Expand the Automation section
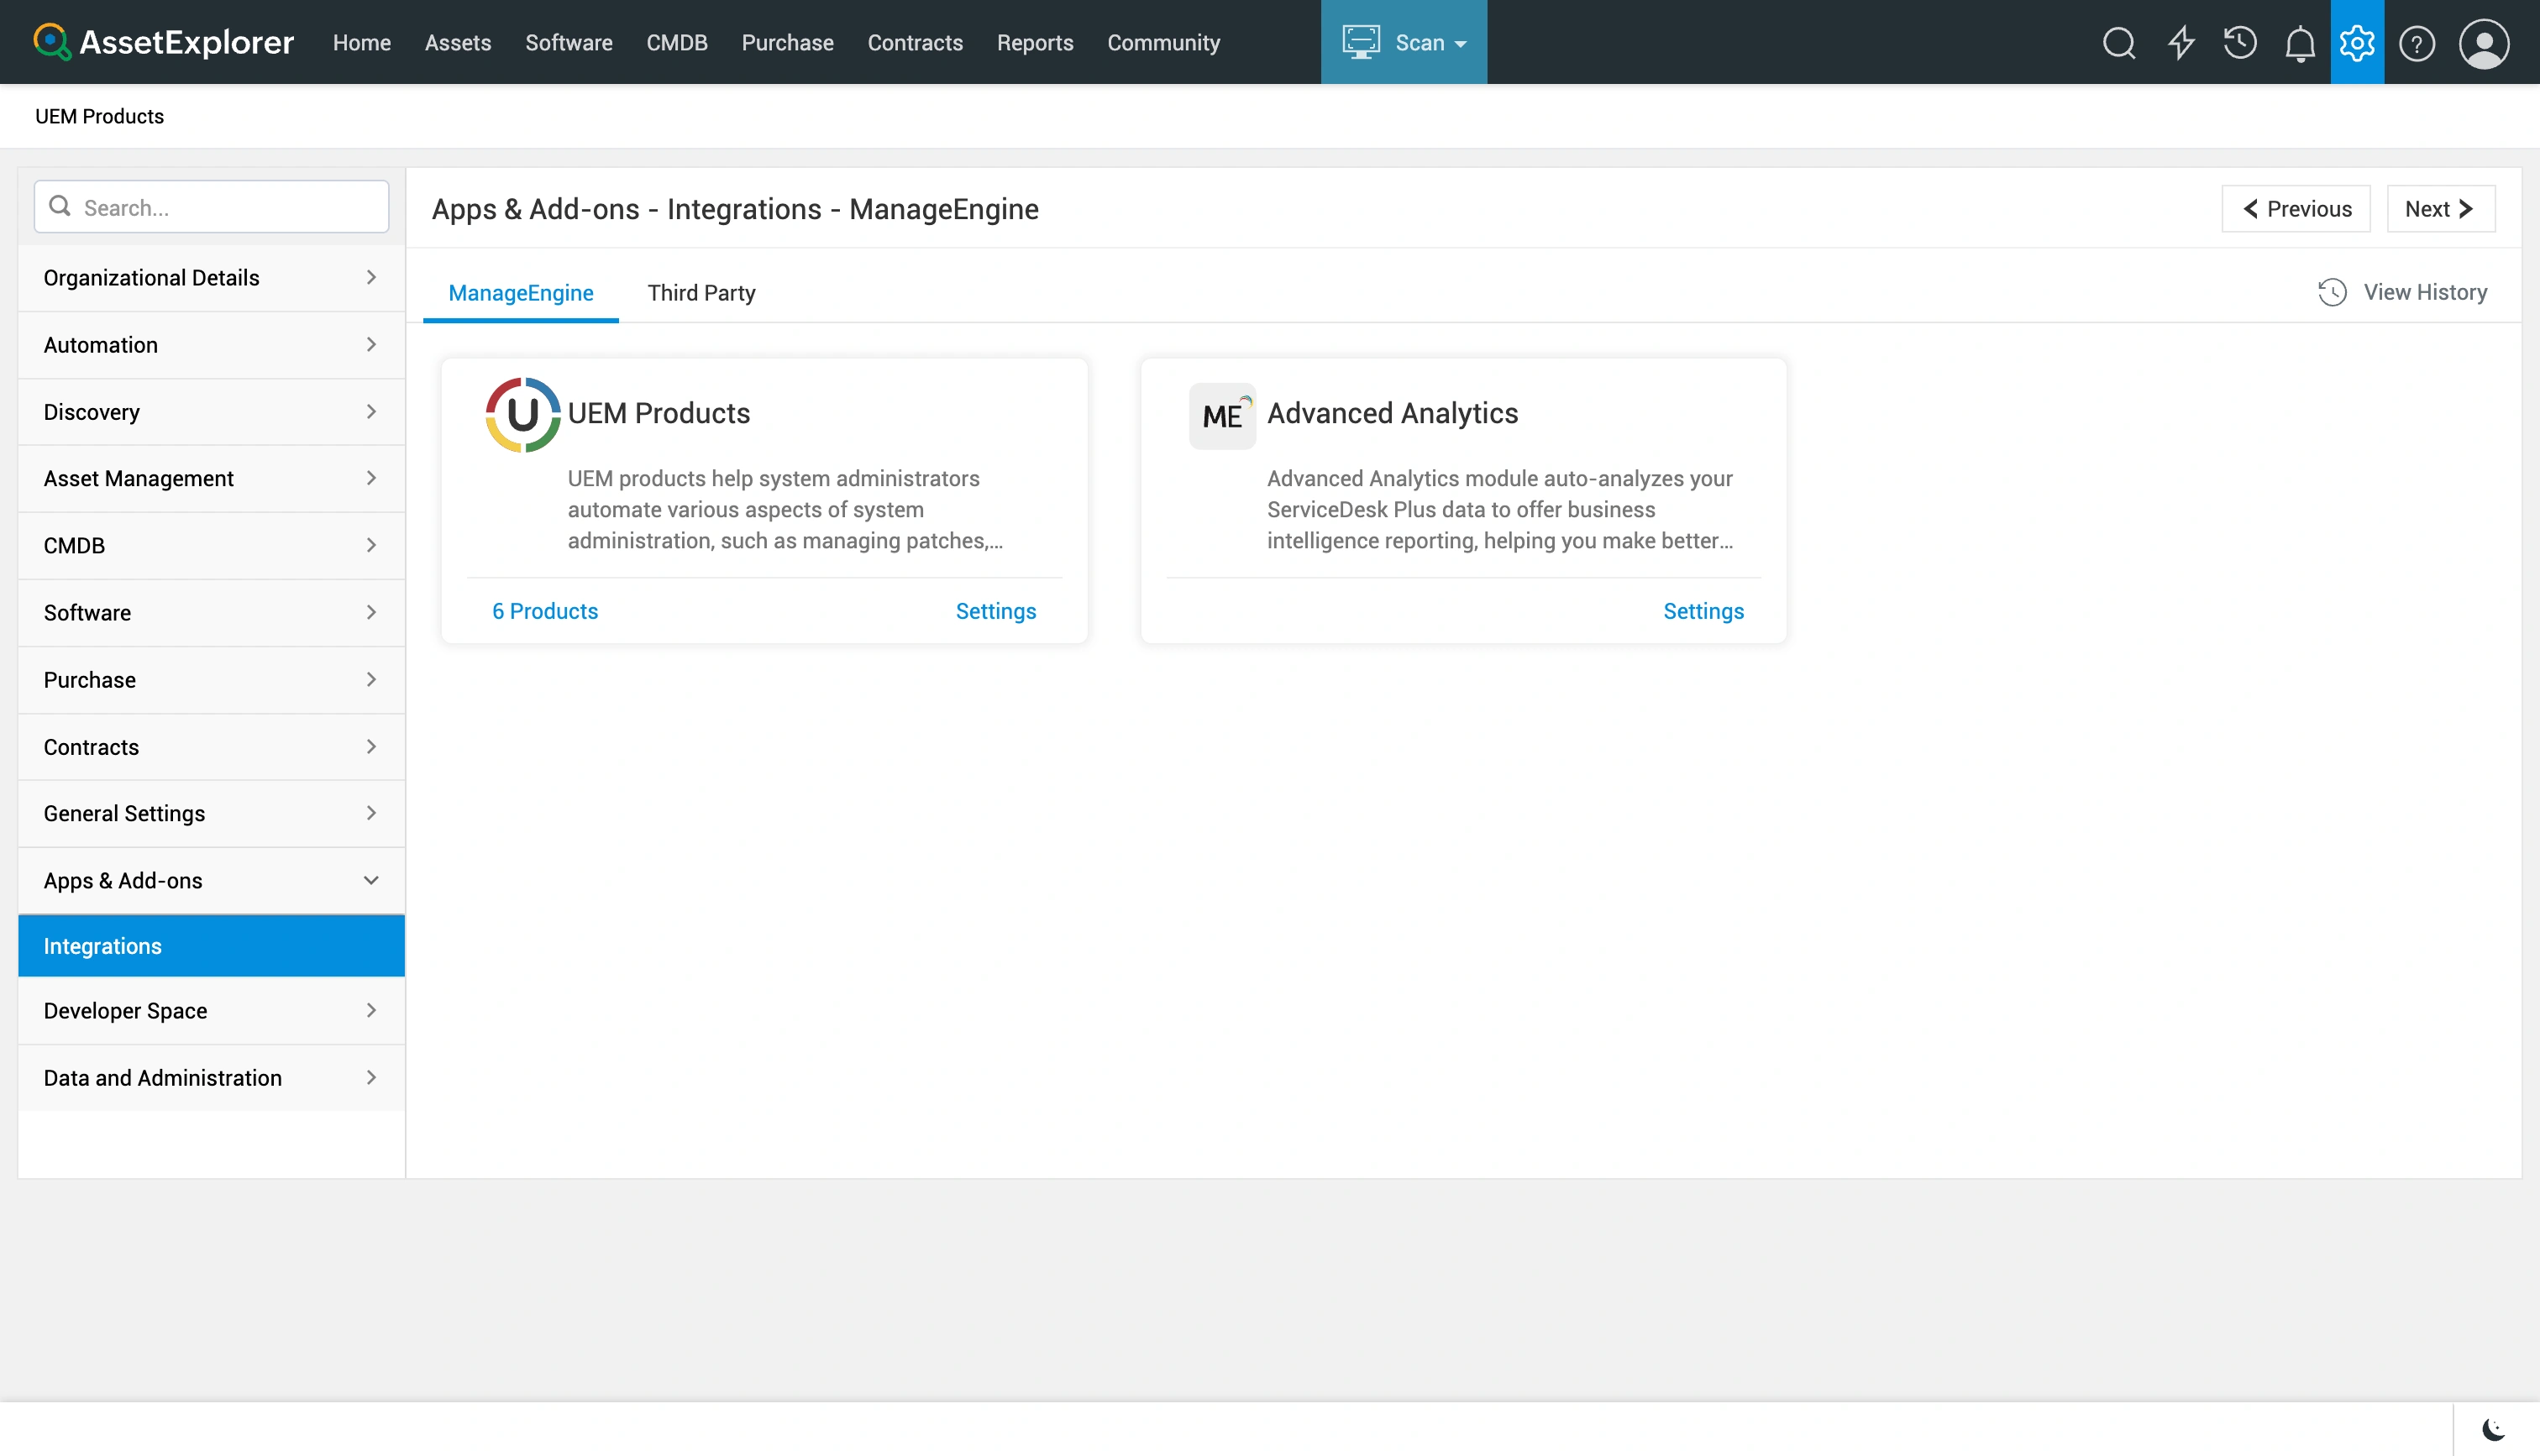Viewport: 2540px width, 1456px height. click(211, 344)
